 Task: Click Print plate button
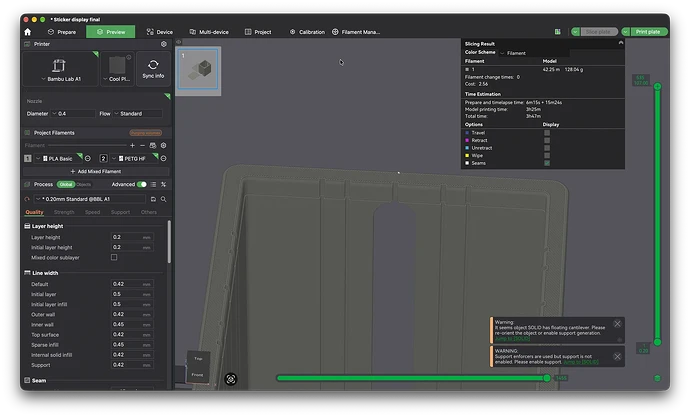[x=649, y=32]
